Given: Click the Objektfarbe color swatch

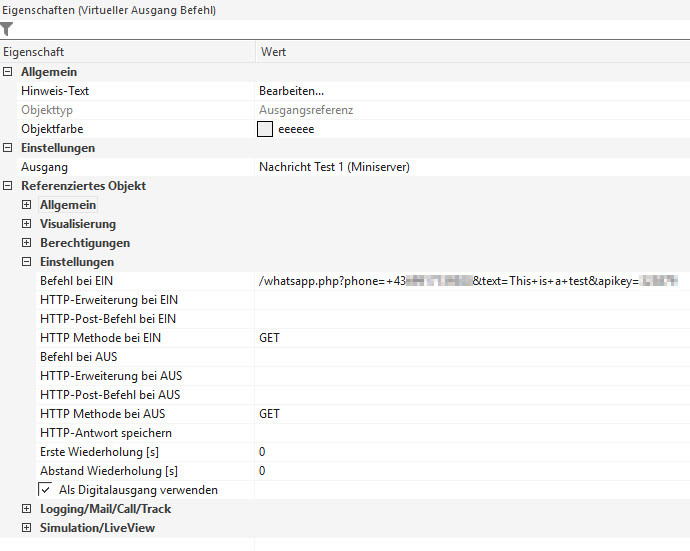Looking at the screenshot, I should [265, 129].
